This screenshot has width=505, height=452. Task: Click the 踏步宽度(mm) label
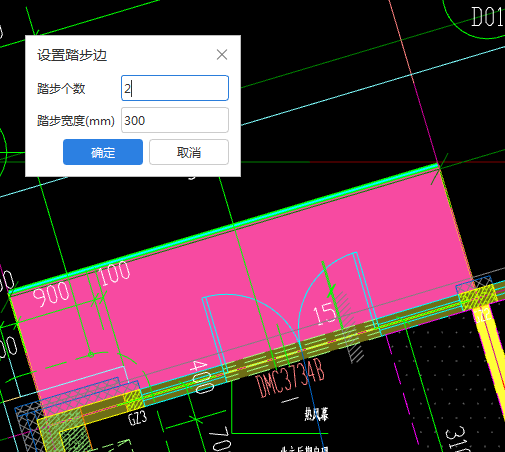pos(76,121)
